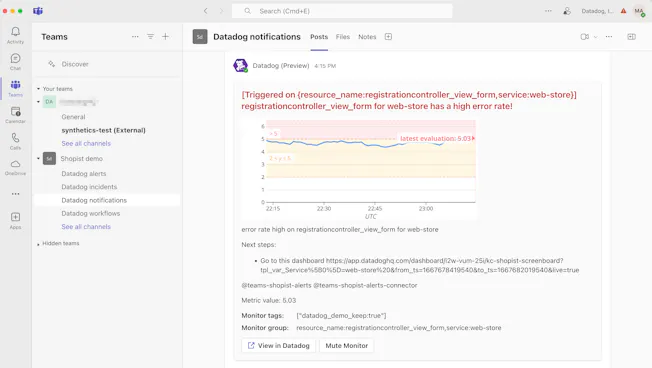Click the Datadog bot avatar

click(240, 65)
